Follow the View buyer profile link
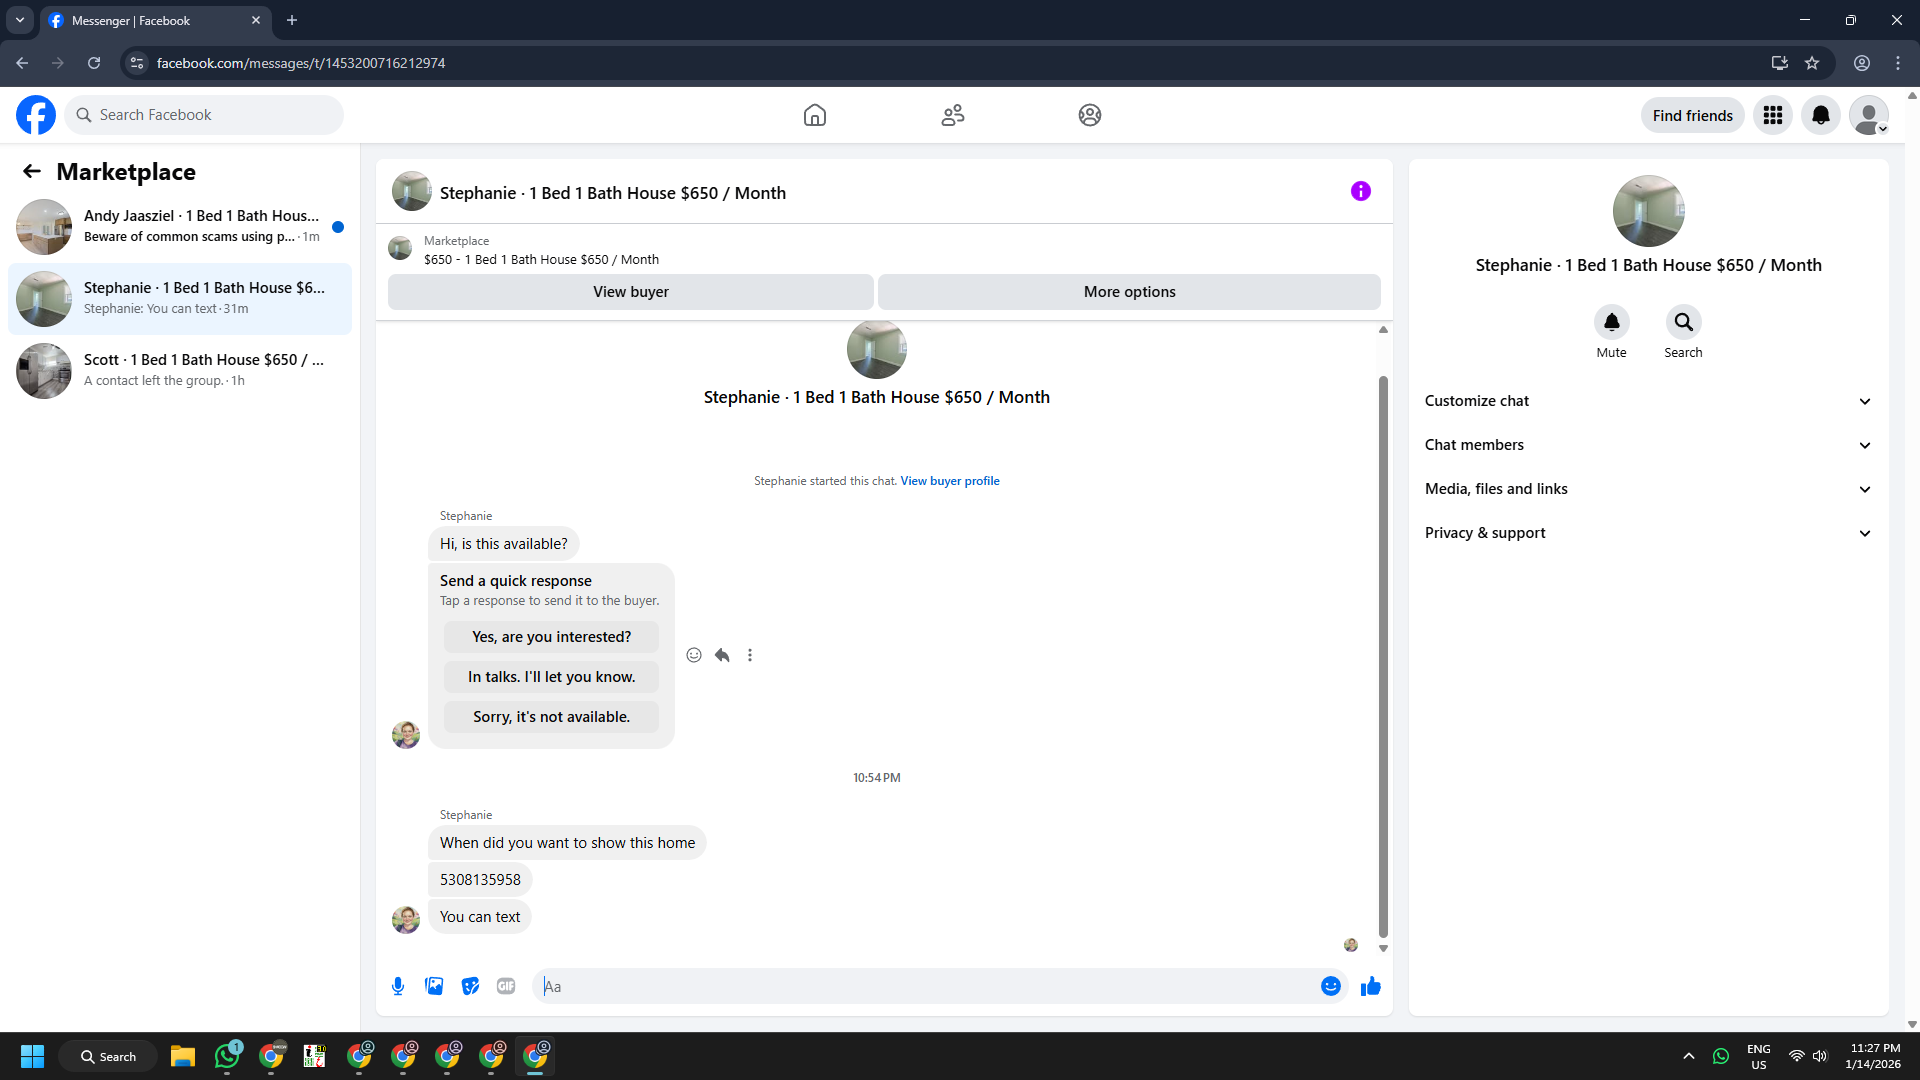The width and height of the screenshot is (1920, 1080). coord(949,481)
